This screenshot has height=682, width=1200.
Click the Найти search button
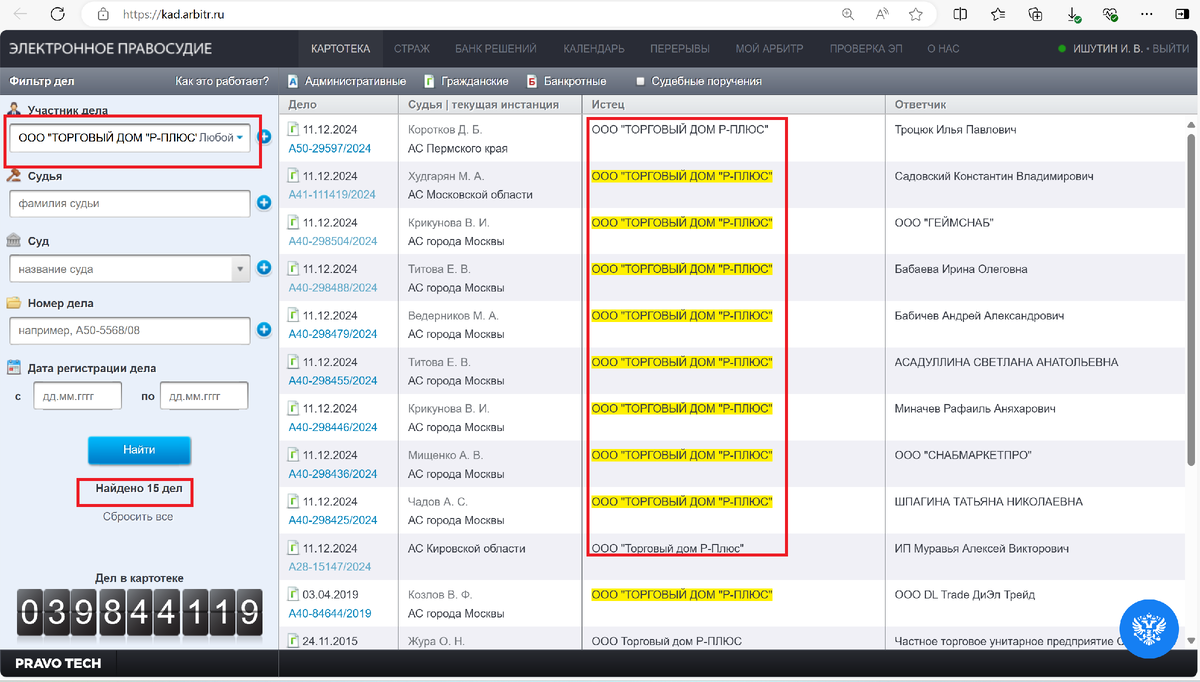pos(139,450)
